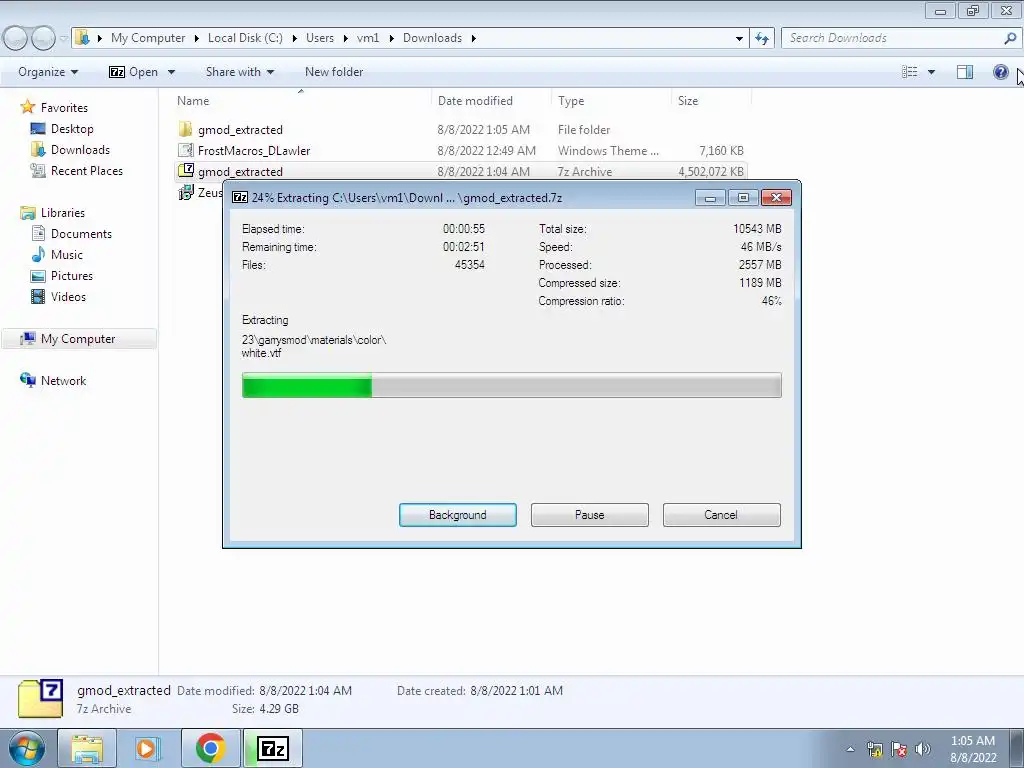Image resolution: width=1024 pixels, height=768 pixels.
Task: Cancel the 7-Zip extraction
Action: 722,515
